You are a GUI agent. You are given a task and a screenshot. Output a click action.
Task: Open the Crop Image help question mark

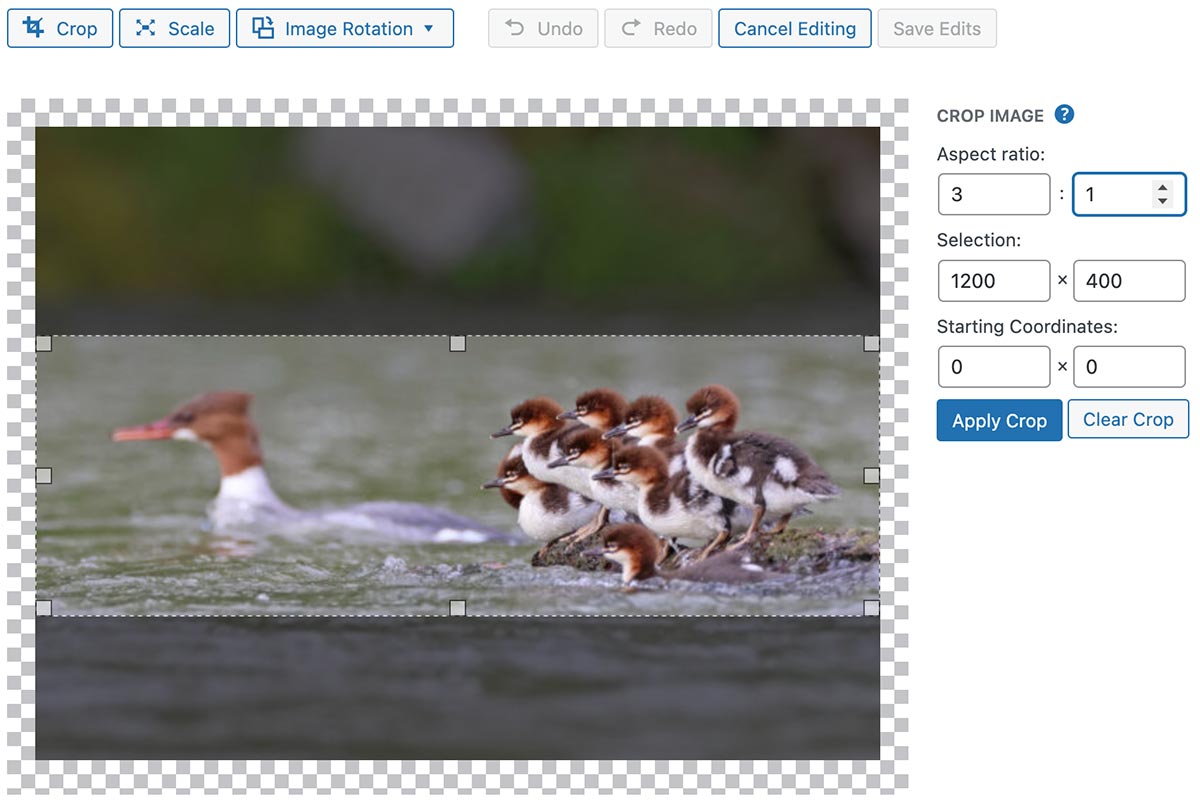click(x=1064, y=114)
